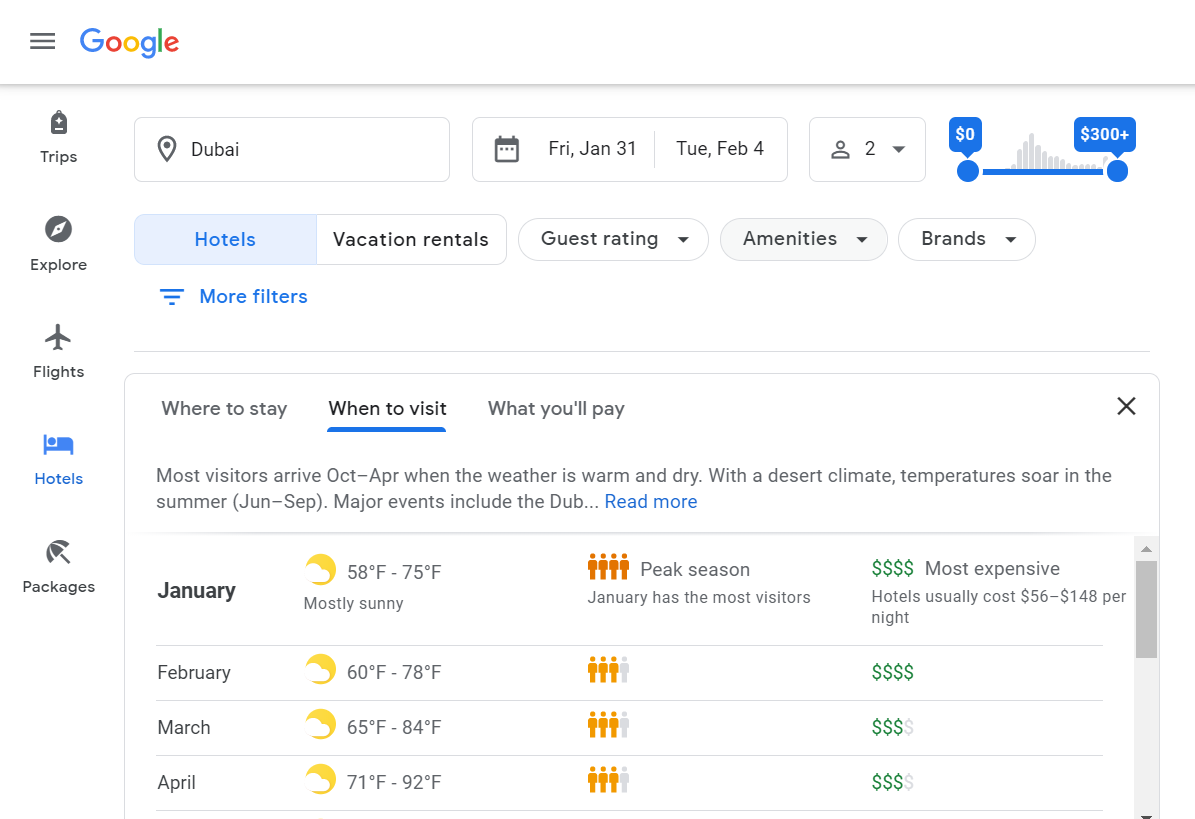Open the Guest rating dropdown
1195x819 pixels.
pos(612,239)
